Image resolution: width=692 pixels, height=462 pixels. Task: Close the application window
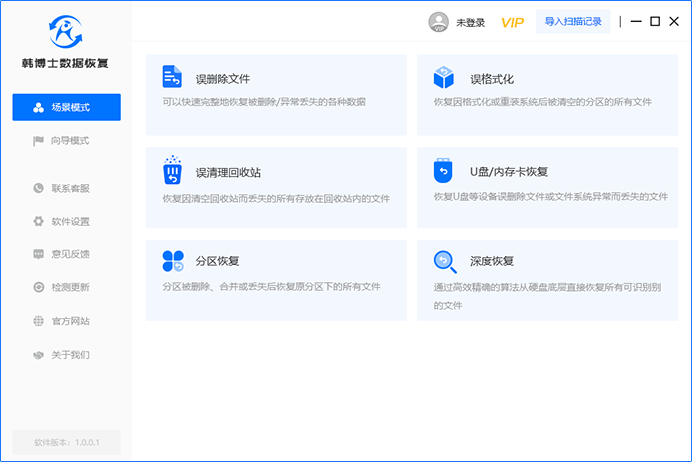click(x=674, y=21)
